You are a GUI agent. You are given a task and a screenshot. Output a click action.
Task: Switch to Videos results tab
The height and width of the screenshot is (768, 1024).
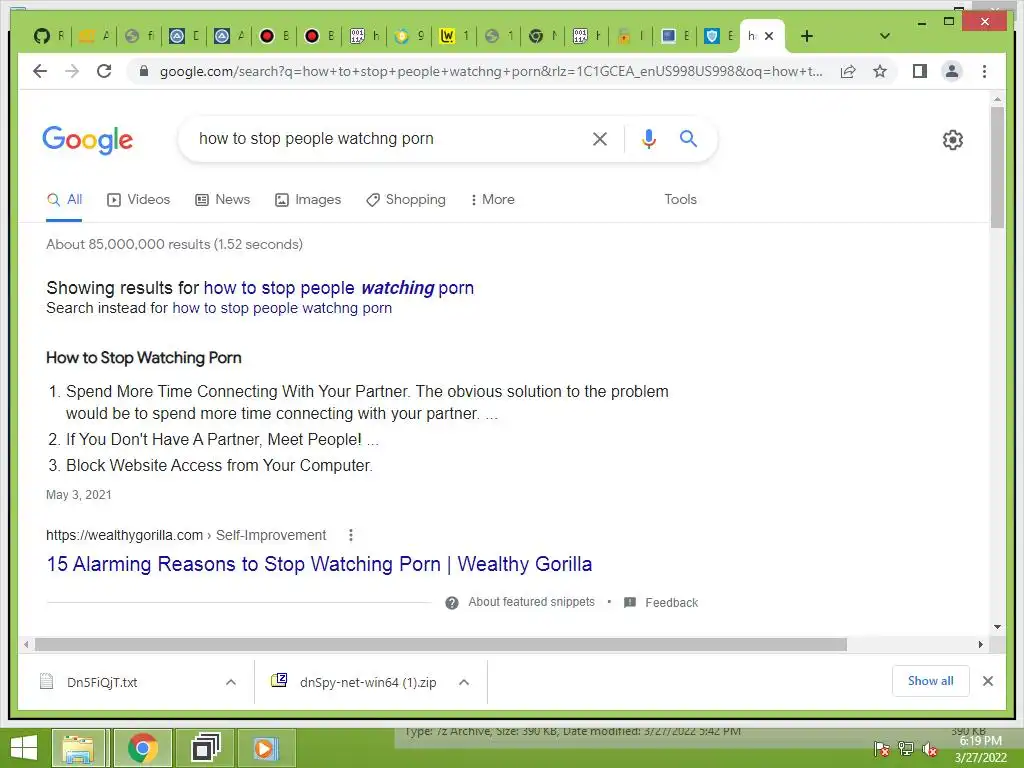point(138,200)
